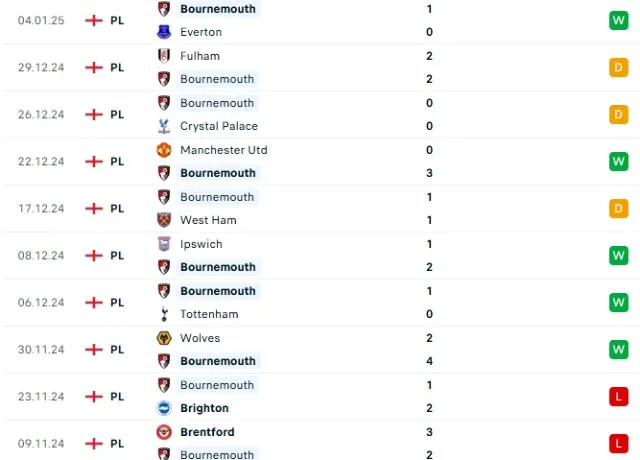Click the Tottenham crest icon

click(164, 314)
